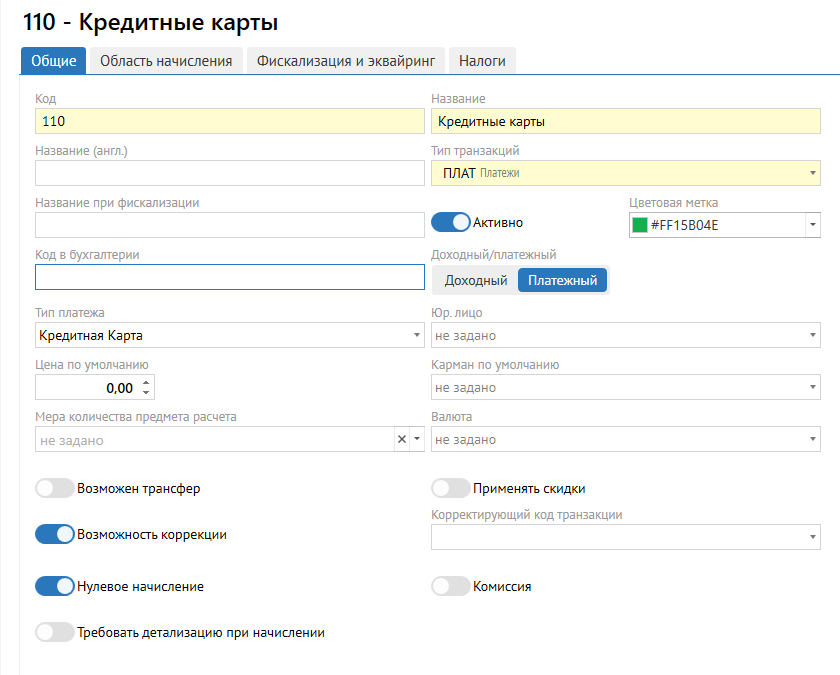Turn off Возможность коррекции switch

[x=55, y=535]
